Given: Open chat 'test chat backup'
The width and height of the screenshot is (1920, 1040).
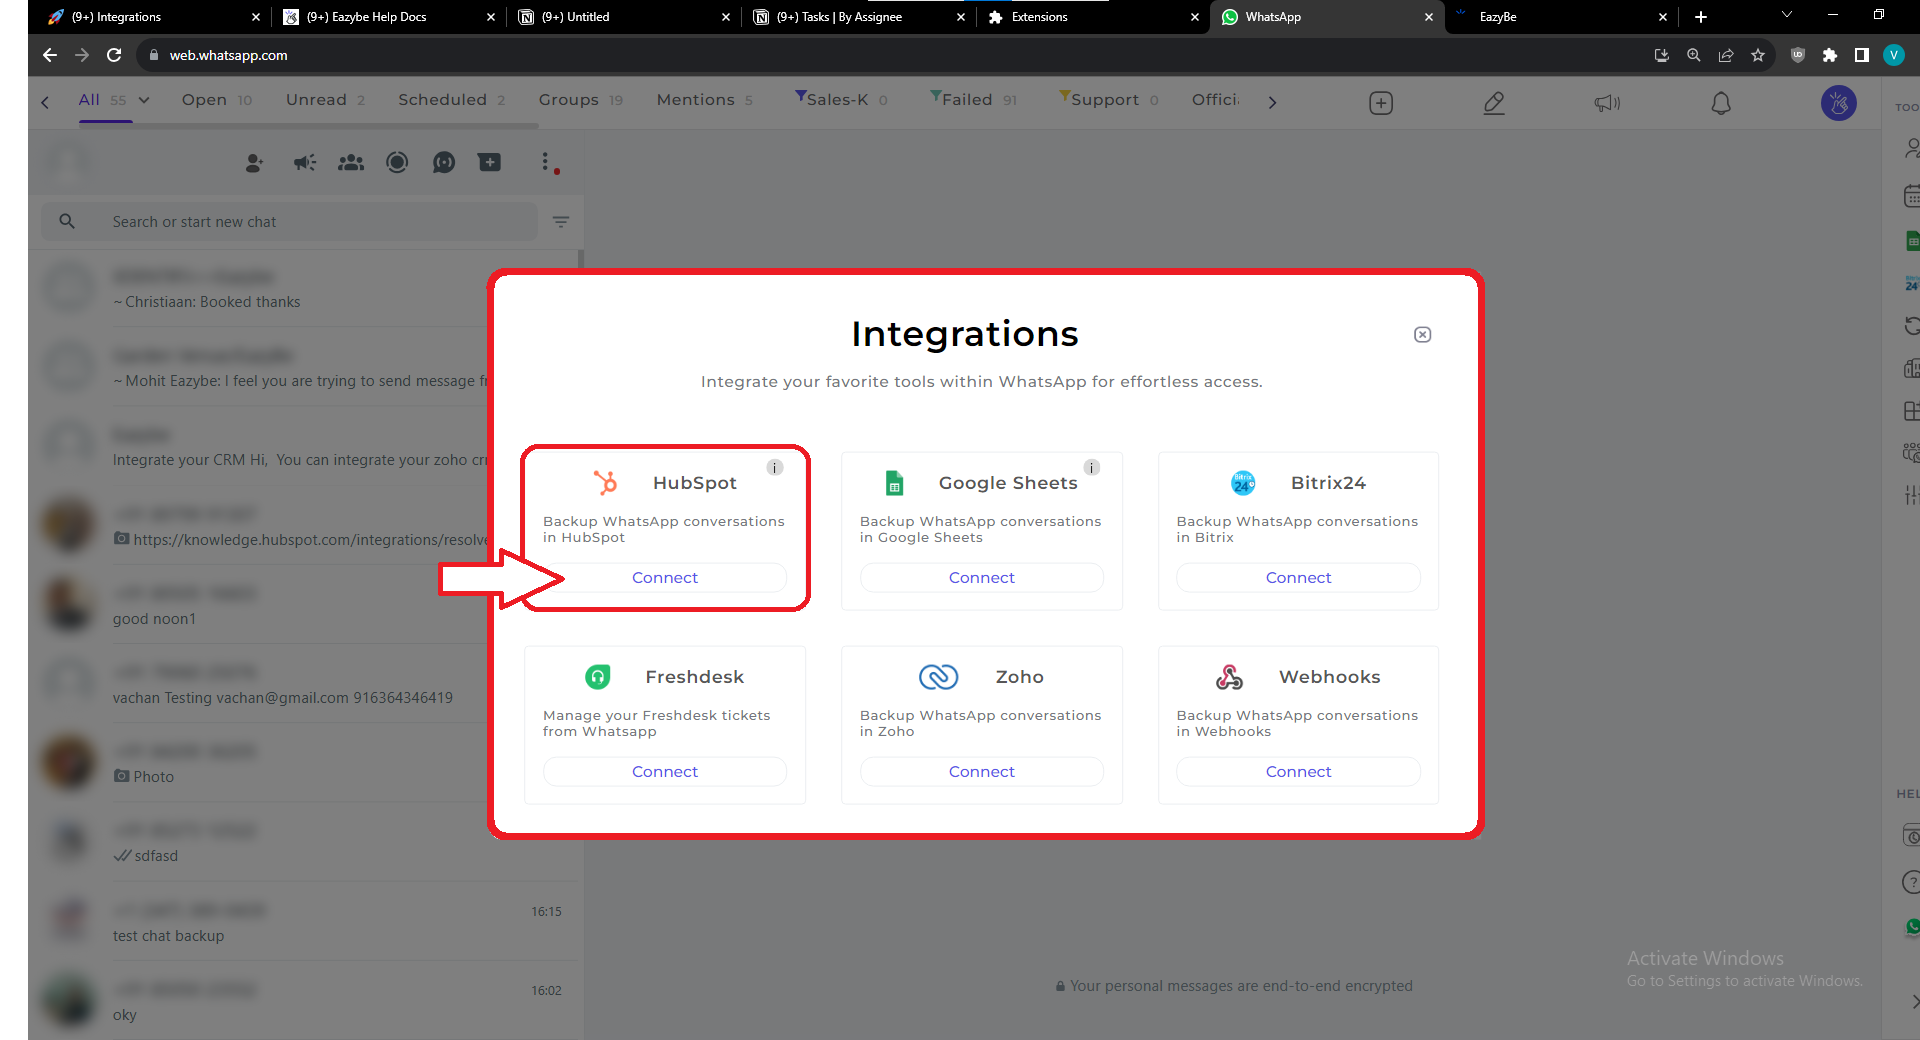Looking at the screenshot, I should (x=305, y=922).
